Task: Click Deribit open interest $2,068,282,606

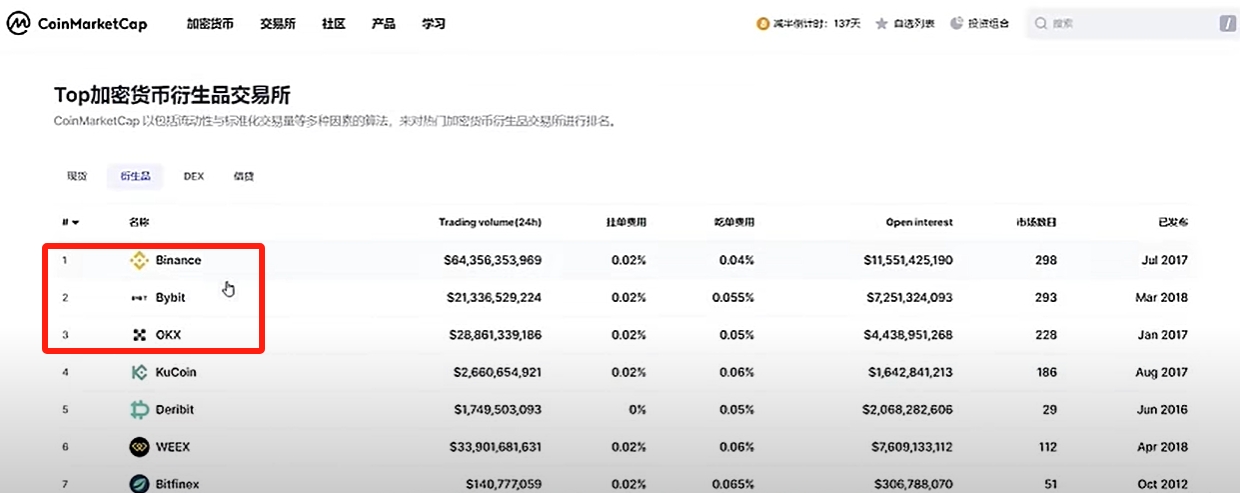Action: click(908, 410)
